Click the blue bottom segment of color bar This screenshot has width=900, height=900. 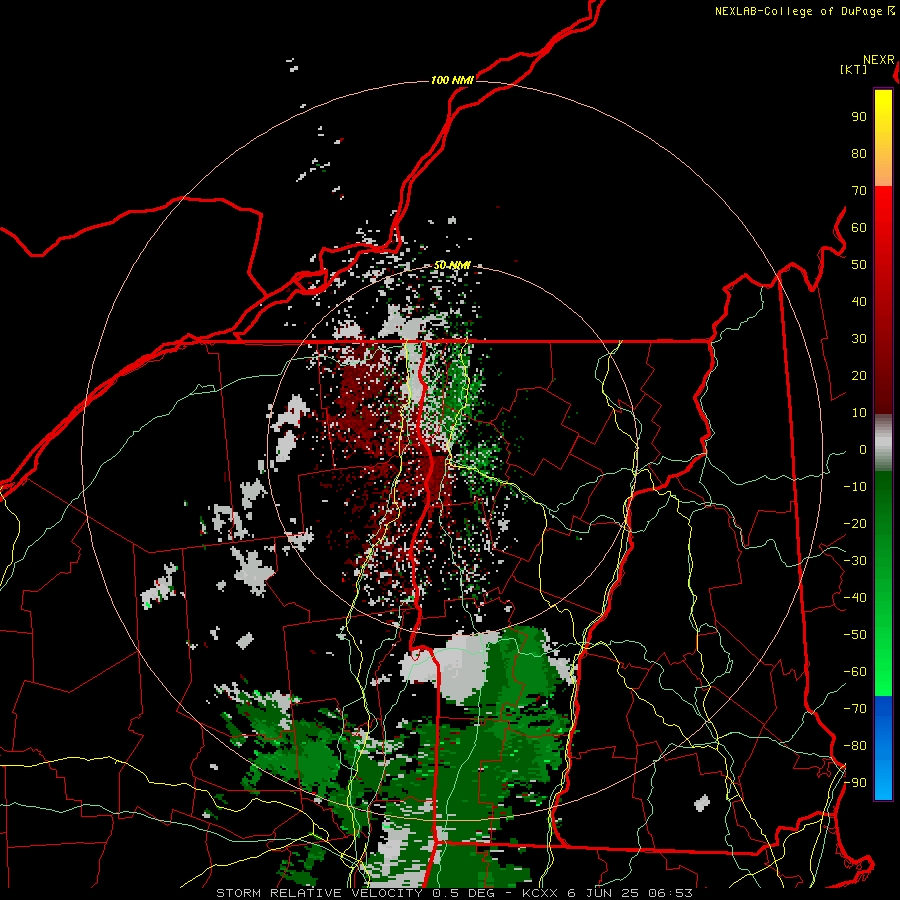coord(883,748)
